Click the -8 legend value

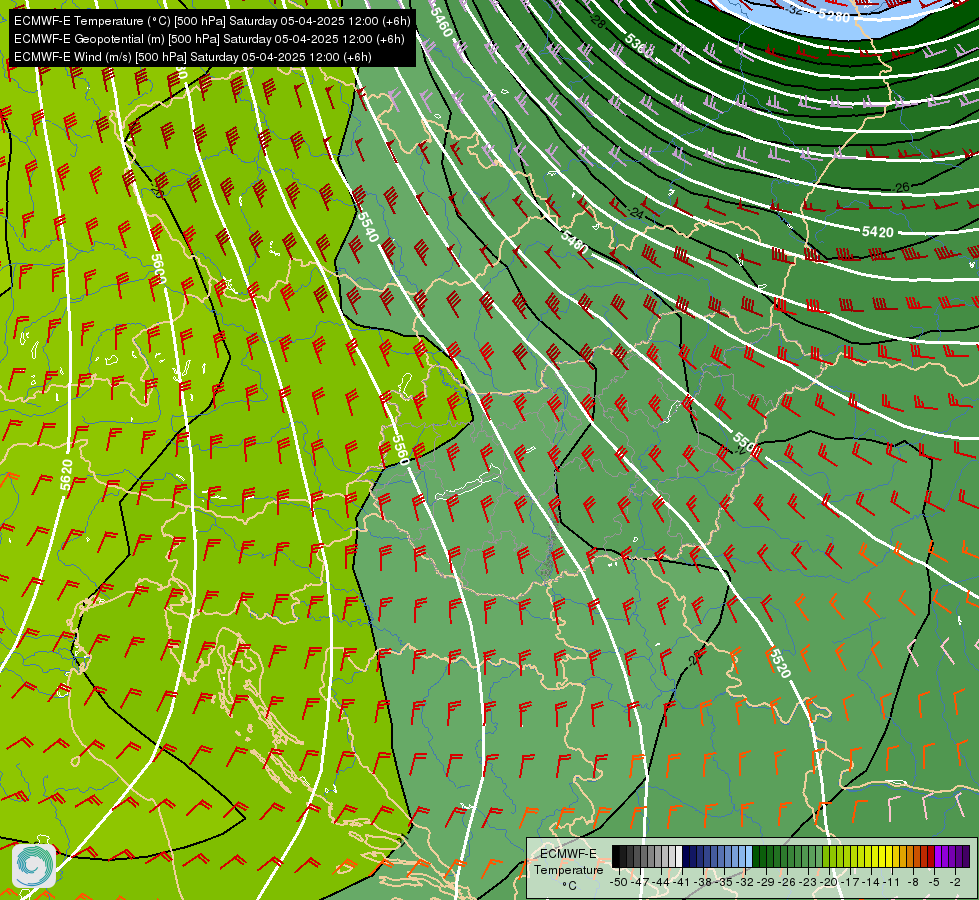(913, 882)
